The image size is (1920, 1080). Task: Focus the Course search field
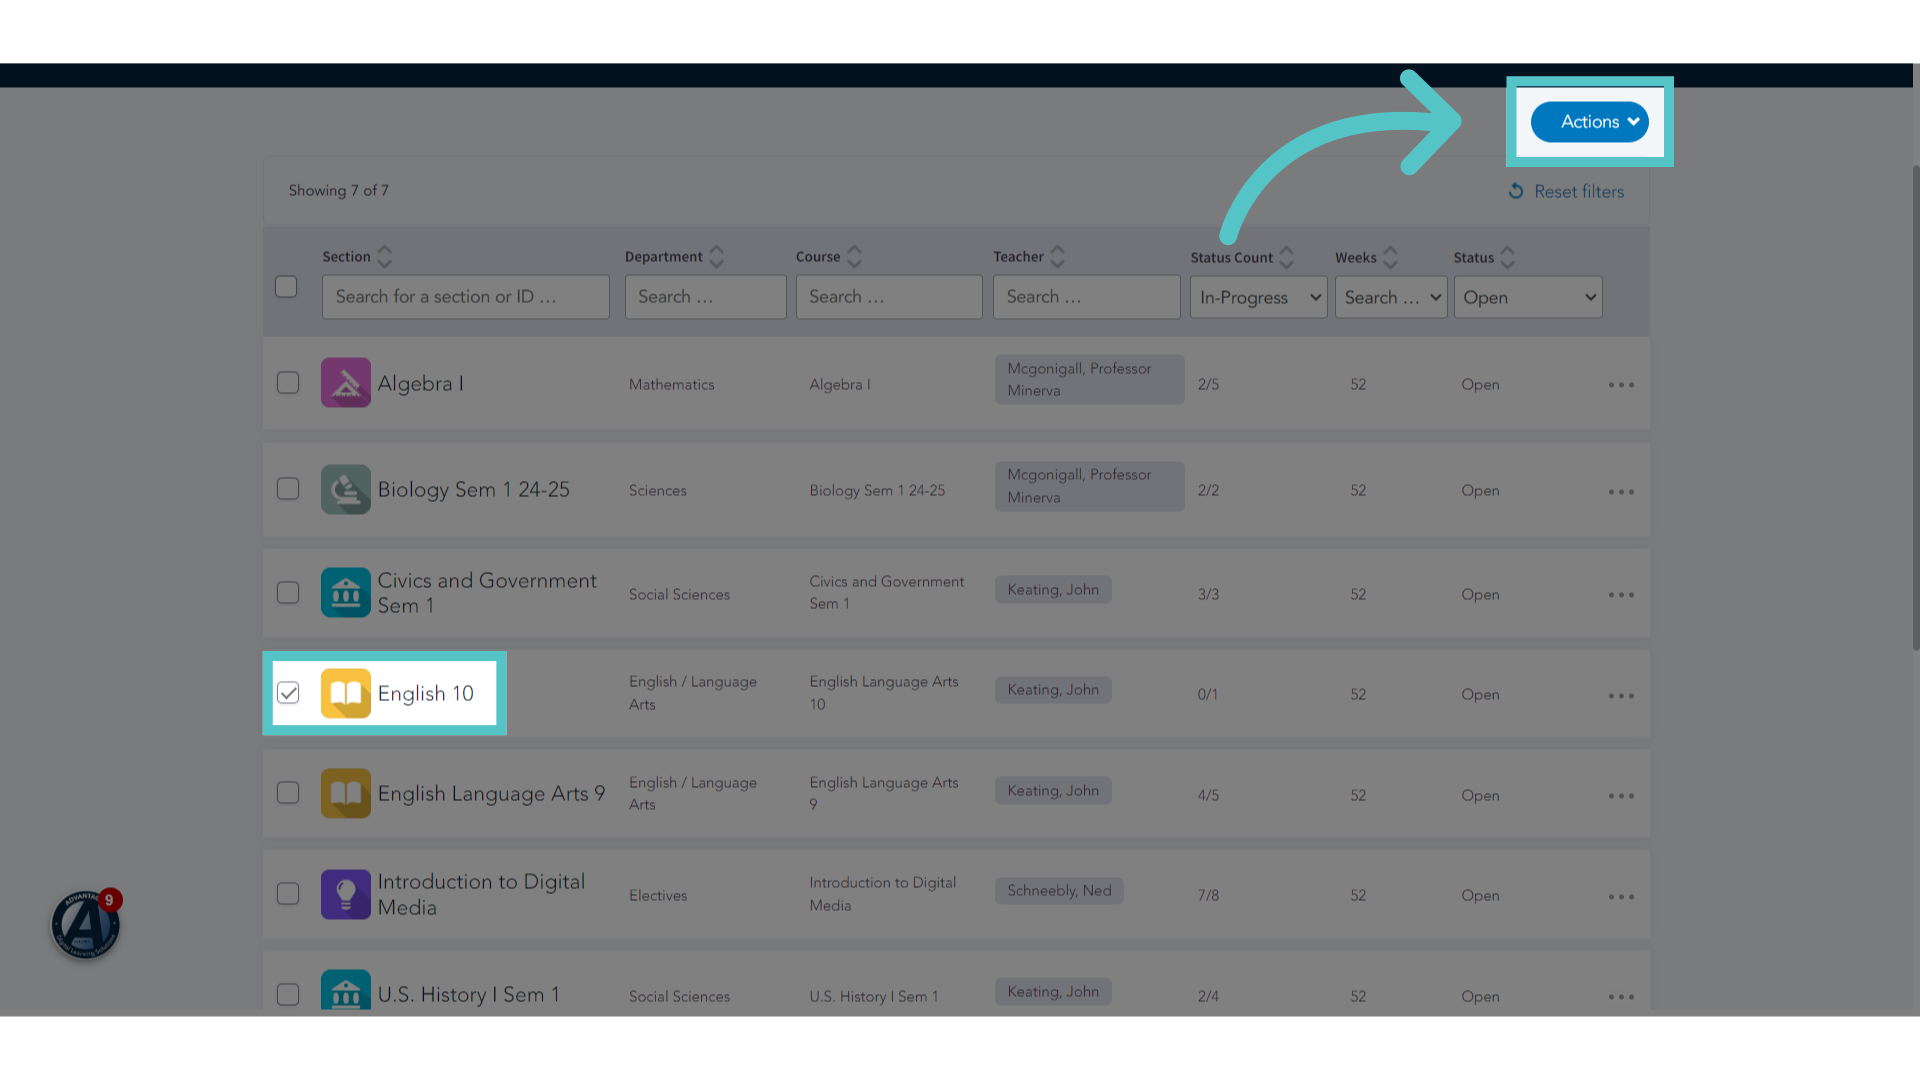889,297
